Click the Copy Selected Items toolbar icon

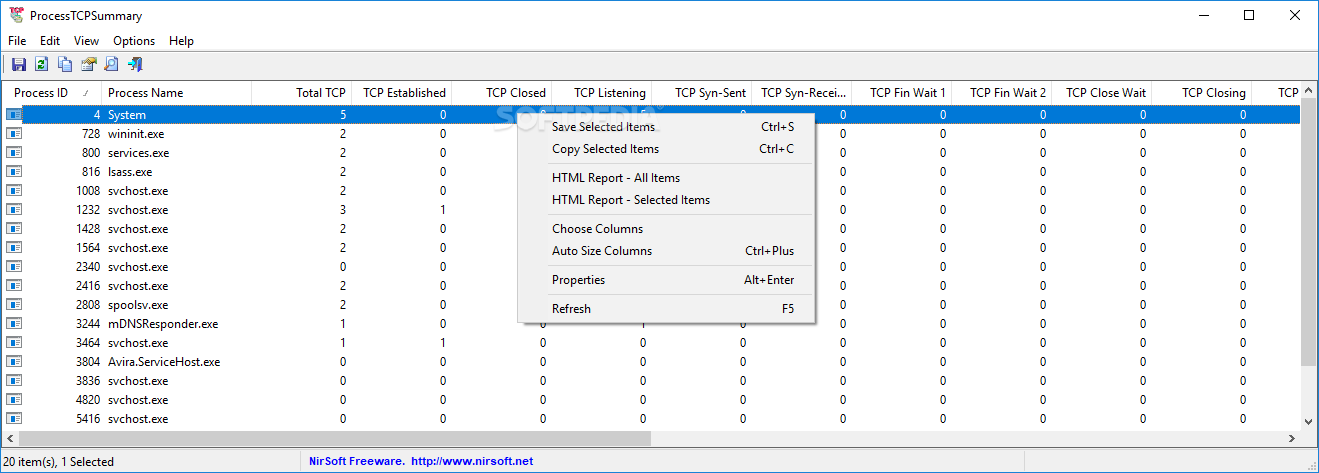65,65
